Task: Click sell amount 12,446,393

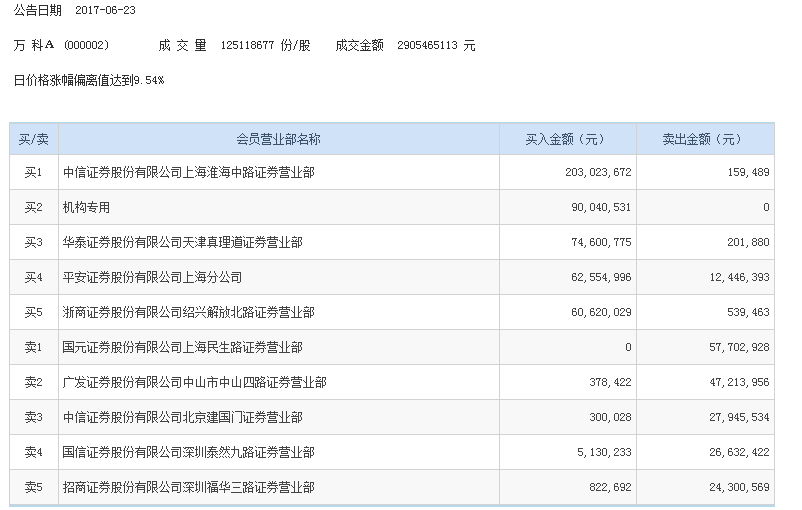Action: pyautogui.click(x=740, y=277)
